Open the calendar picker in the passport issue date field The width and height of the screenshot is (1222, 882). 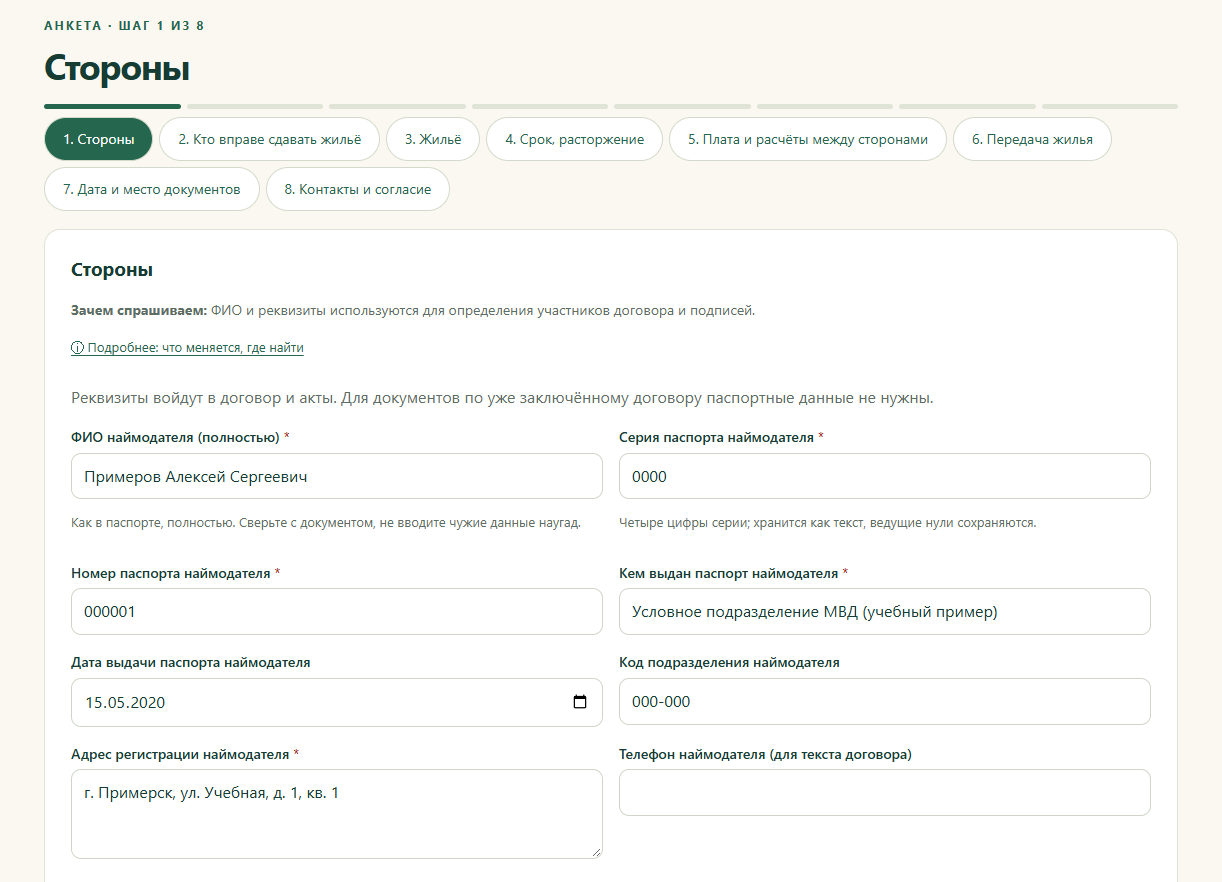[580, 702]
